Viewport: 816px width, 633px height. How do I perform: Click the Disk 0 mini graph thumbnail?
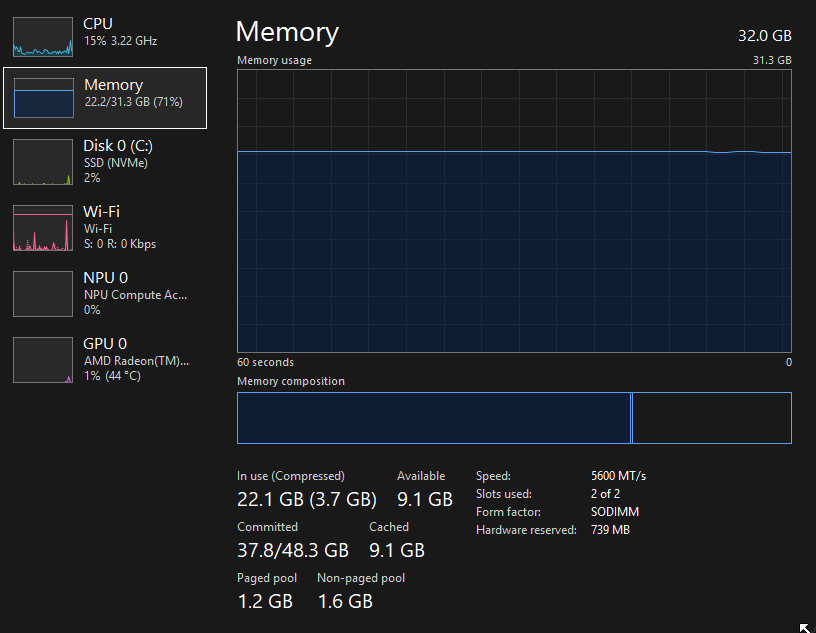(x=43, y=162)
